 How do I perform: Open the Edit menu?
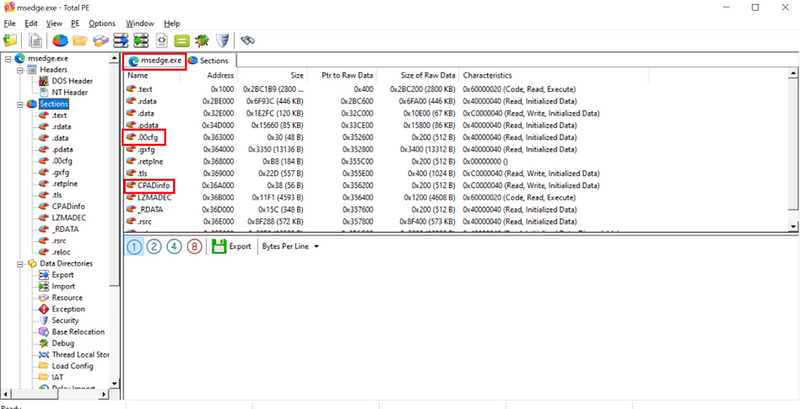[x=31, y=23]
